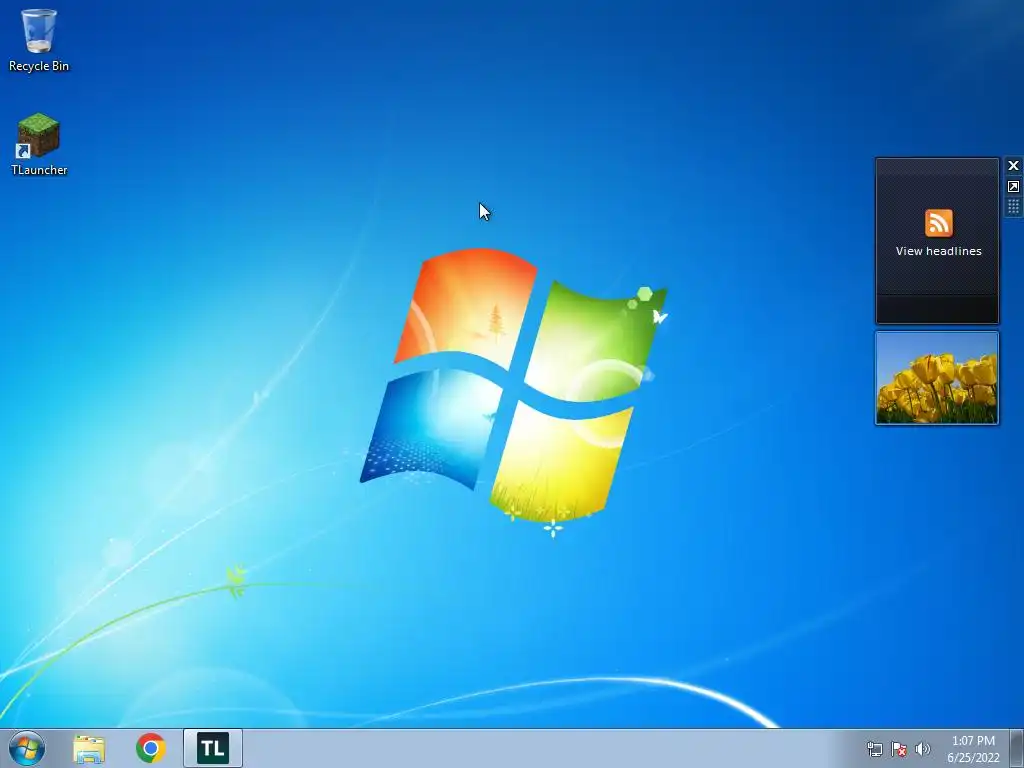Click the orange RSS feed icon
This screenshot has height=768, width=1024.
pos(938,223)
